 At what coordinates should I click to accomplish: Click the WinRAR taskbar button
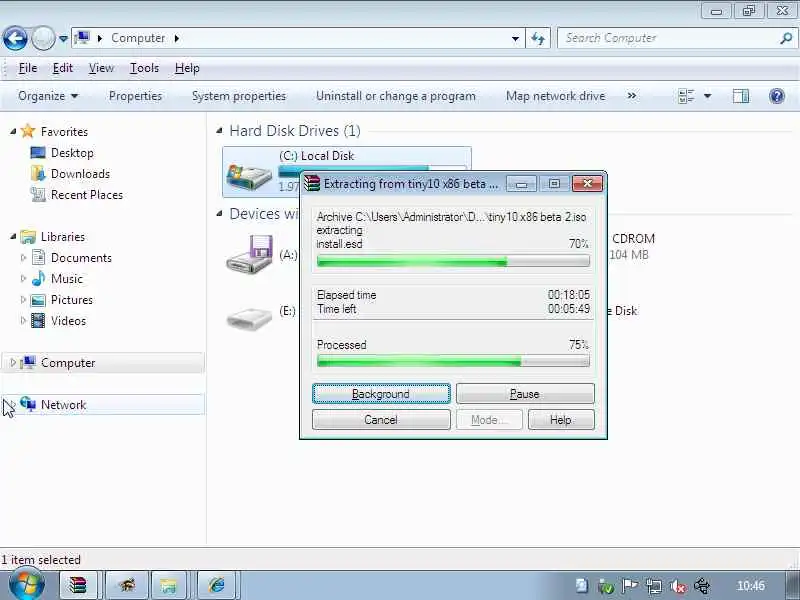pos(78,585)
